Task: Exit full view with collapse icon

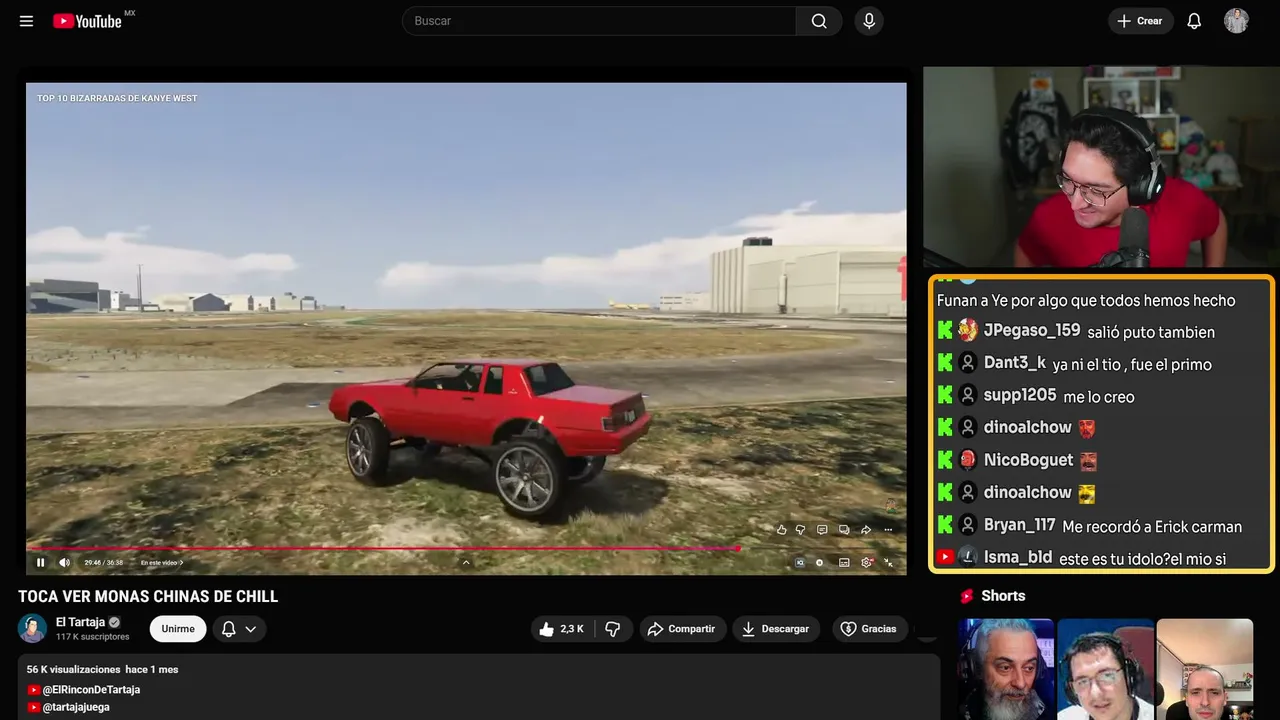Action: click(888, 563)
